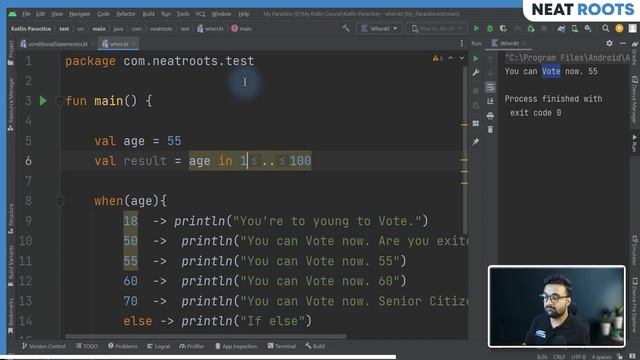Open Version Control tool window

tap(44, 346)
